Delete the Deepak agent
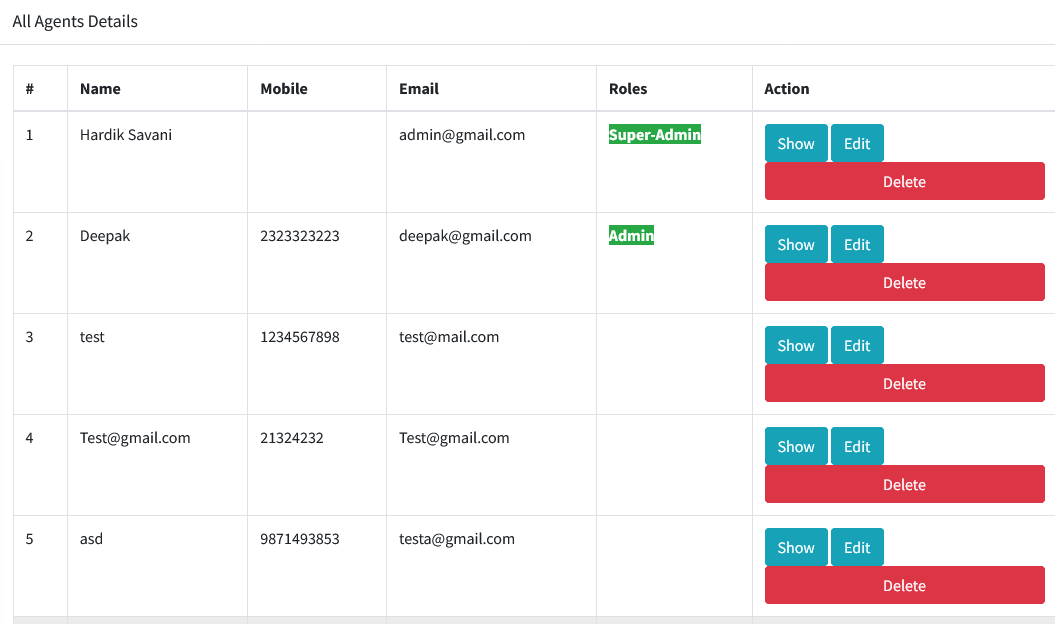1055x624 pixels. (x=904, y=282)
